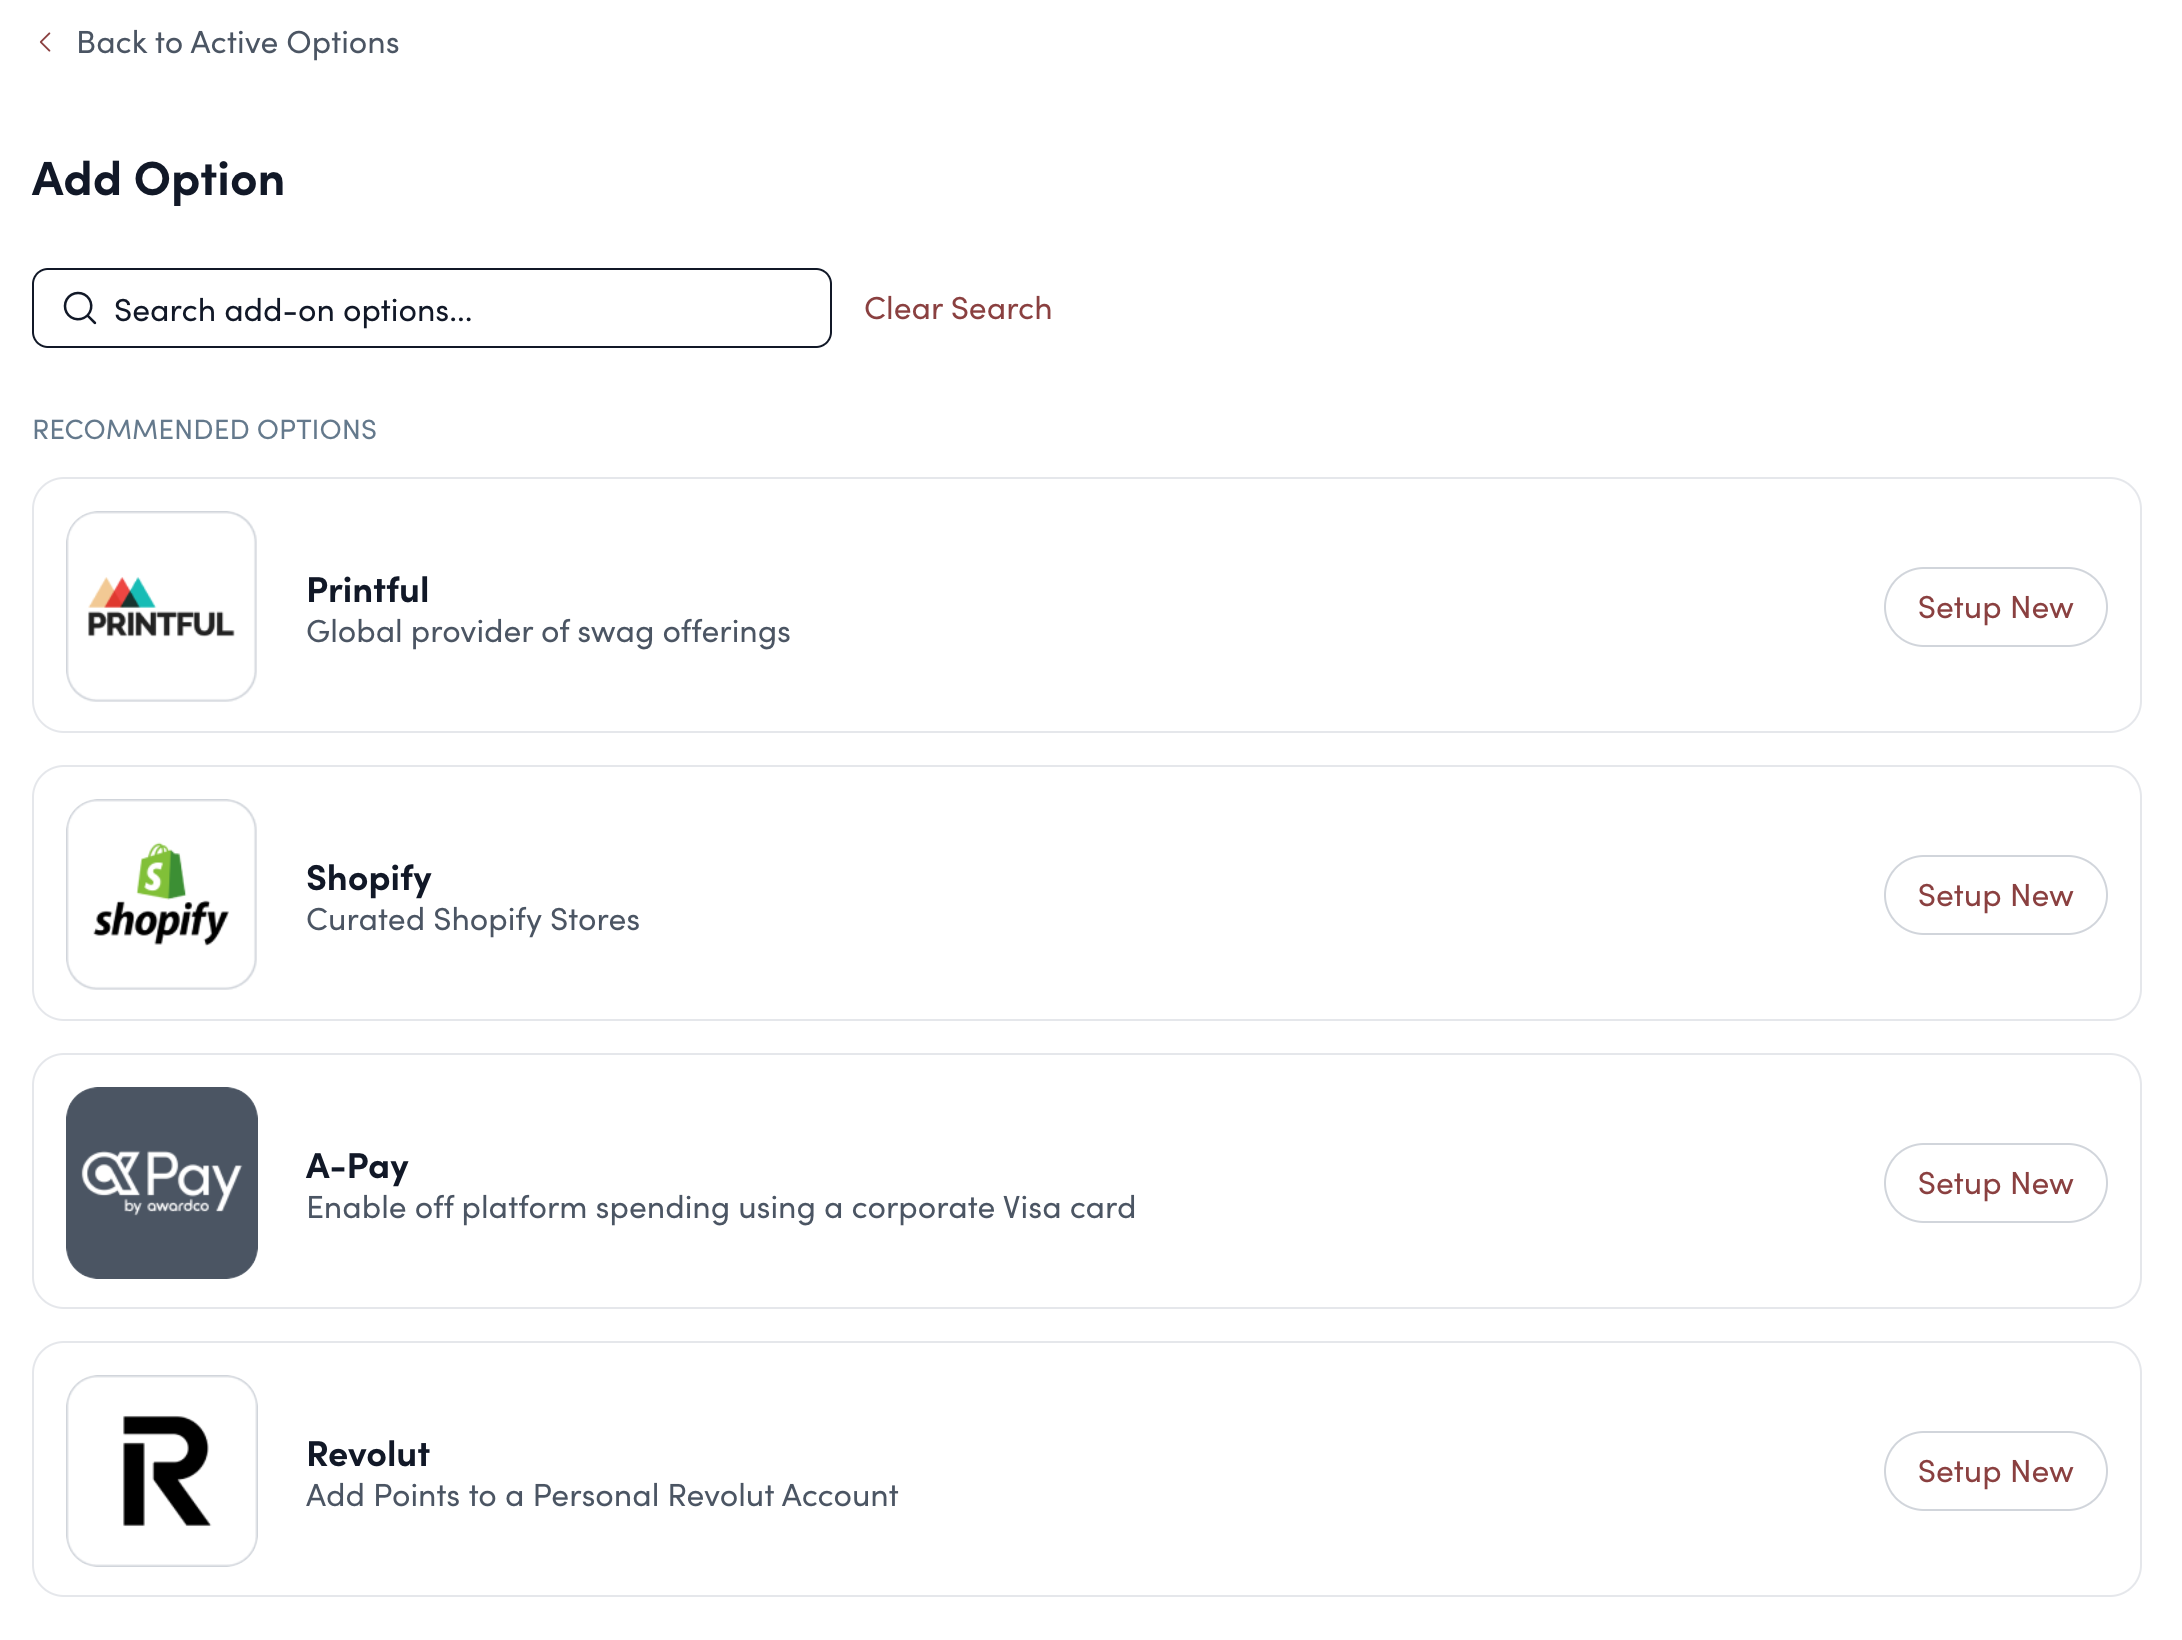Go back via Back to Active Options text
2182x1640 pixels.
(x=237, y=42)
